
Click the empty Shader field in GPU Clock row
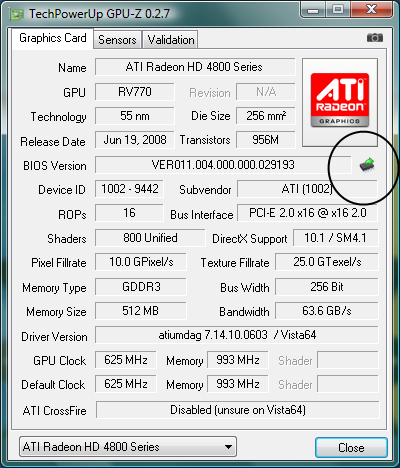point(348,360)
